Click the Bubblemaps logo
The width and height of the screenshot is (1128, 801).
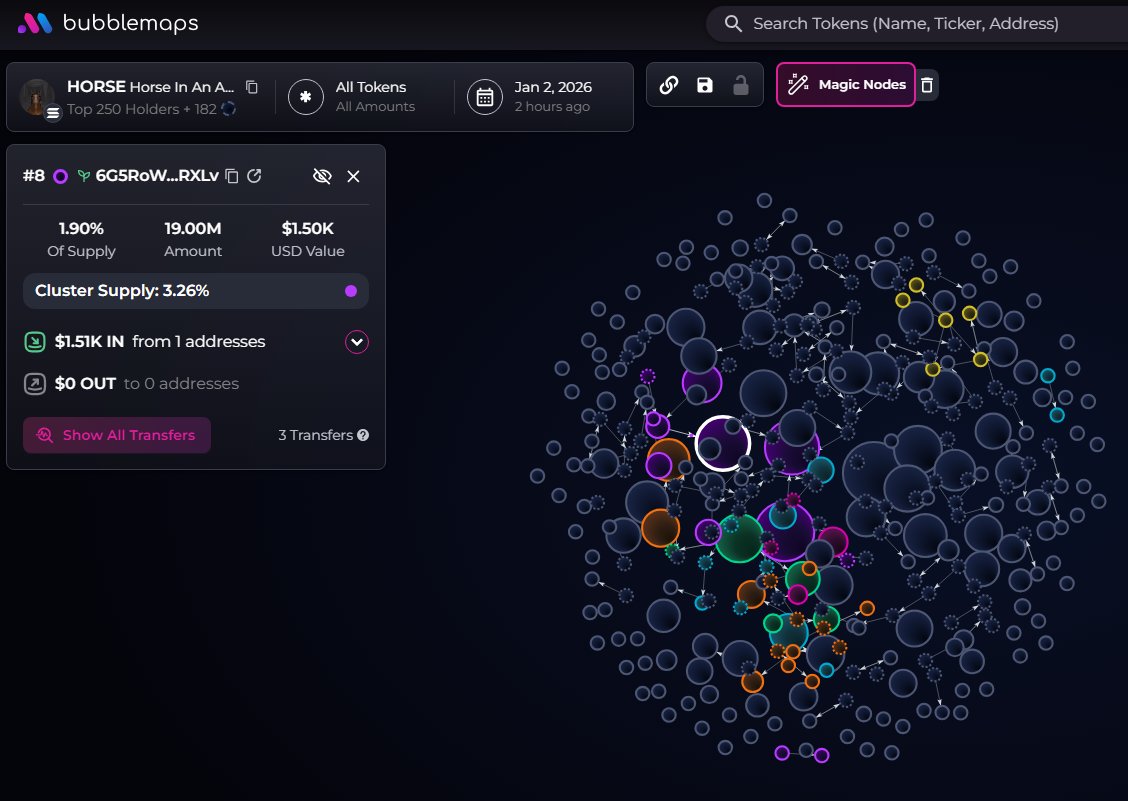107,23
